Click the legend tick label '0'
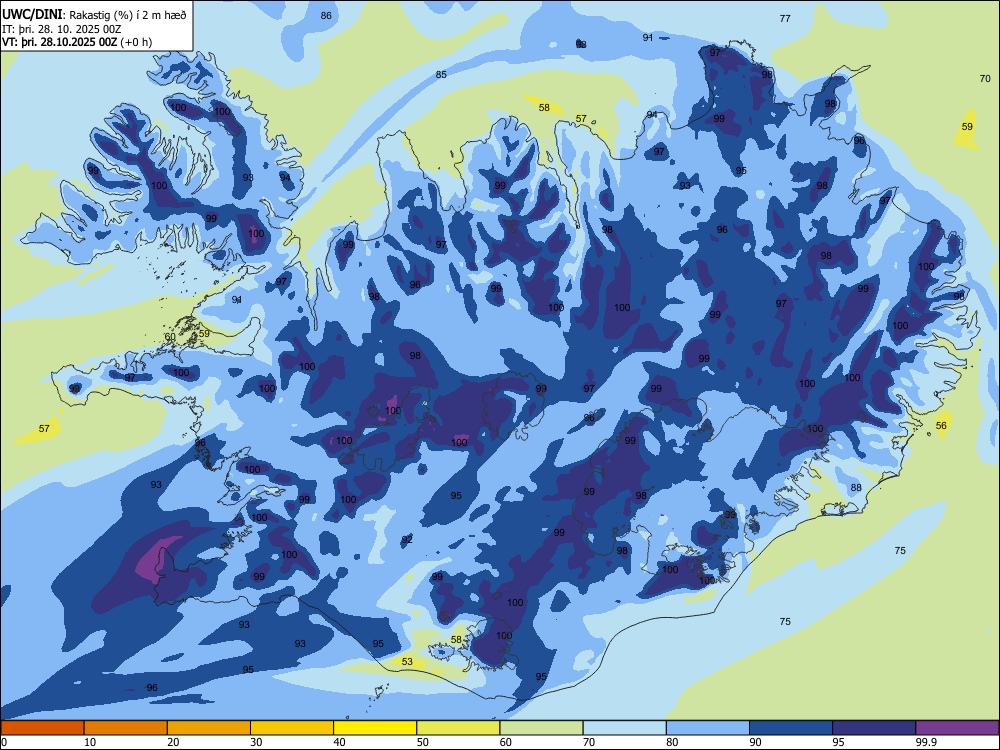This screenshot has height=750, width=1000. (x=4, y=742)
